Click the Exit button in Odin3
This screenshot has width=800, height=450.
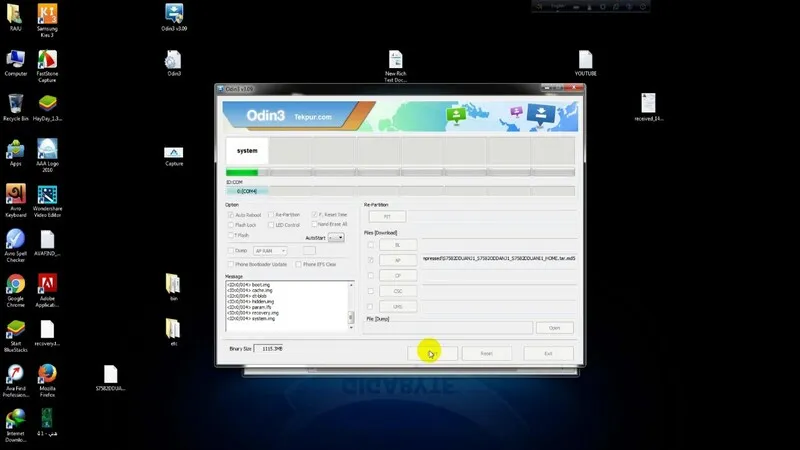coord(548,353)
